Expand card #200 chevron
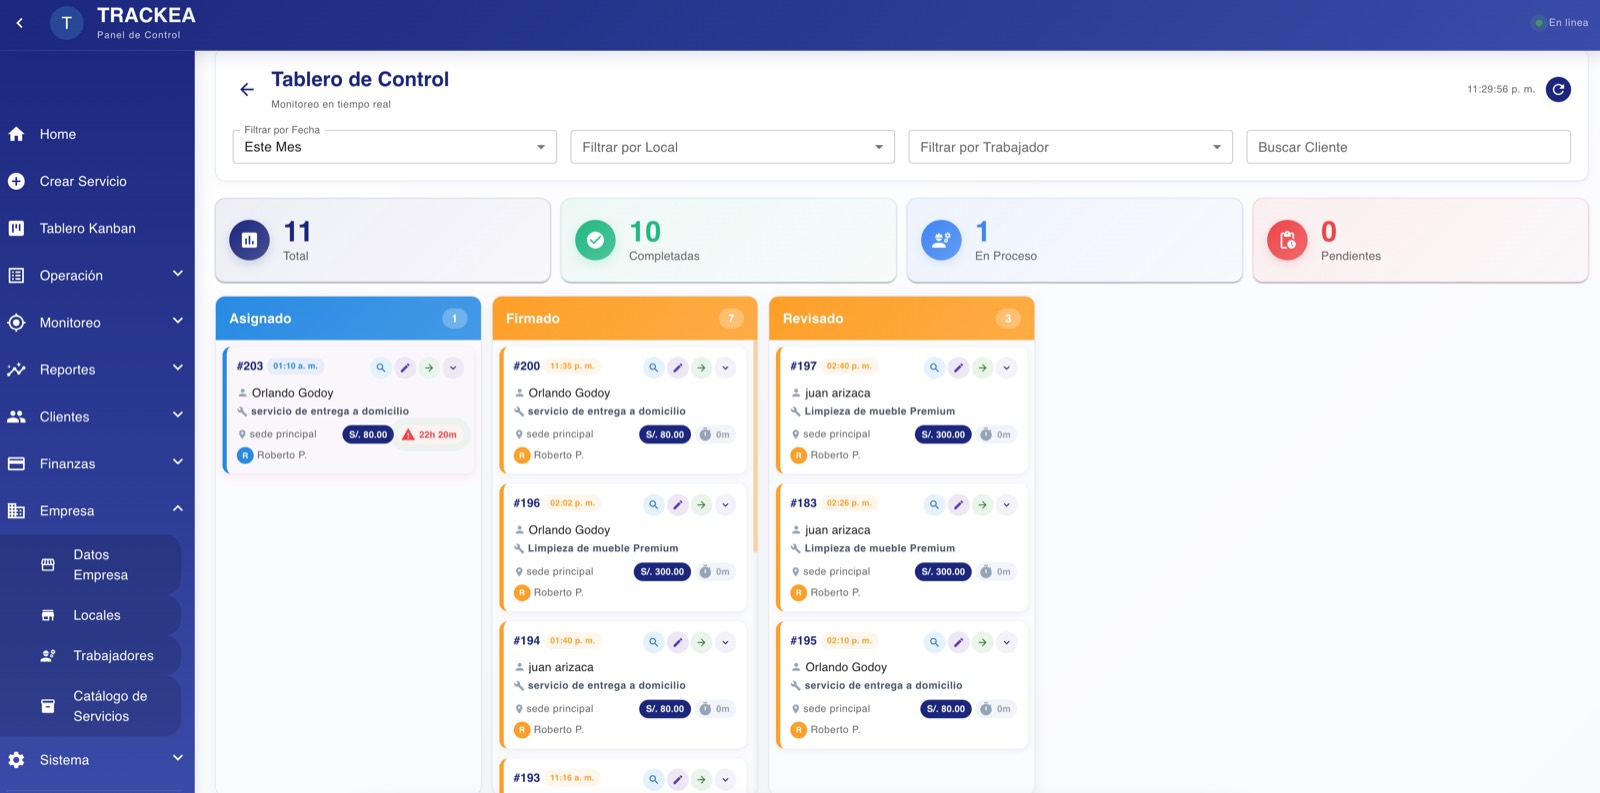Viewport: 1600px width, 793px height. click(x=726, y=368)
